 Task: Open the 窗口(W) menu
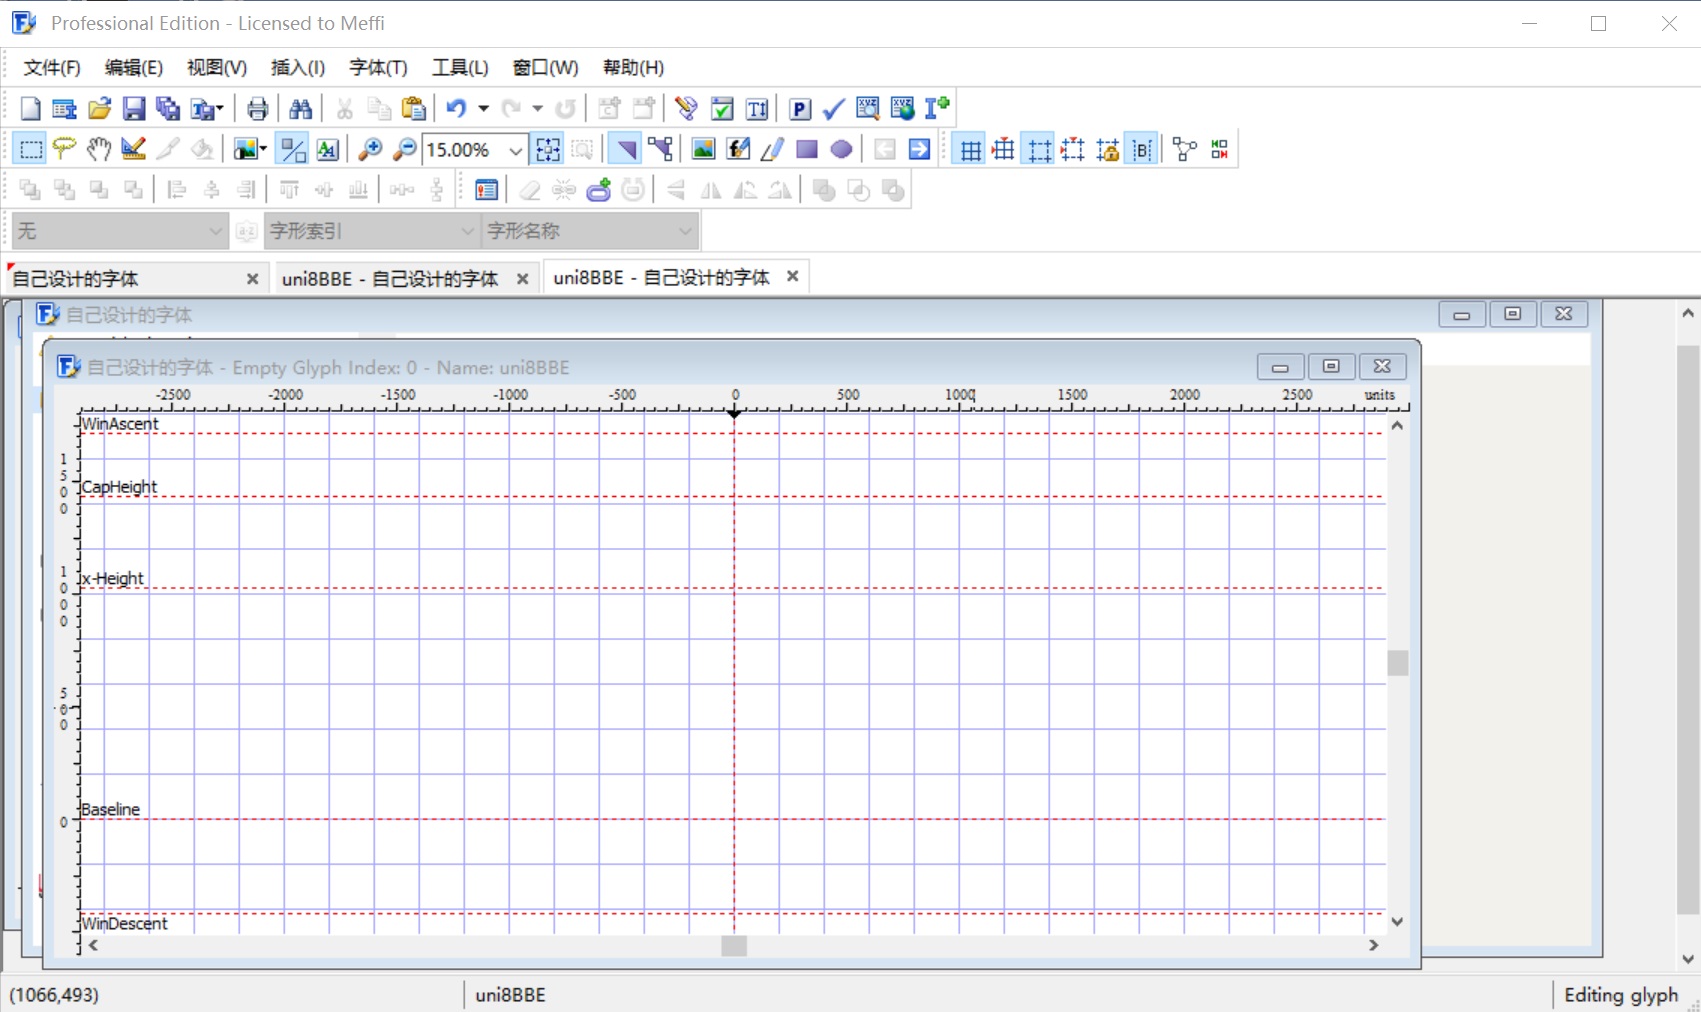click(x=545, y=67)
